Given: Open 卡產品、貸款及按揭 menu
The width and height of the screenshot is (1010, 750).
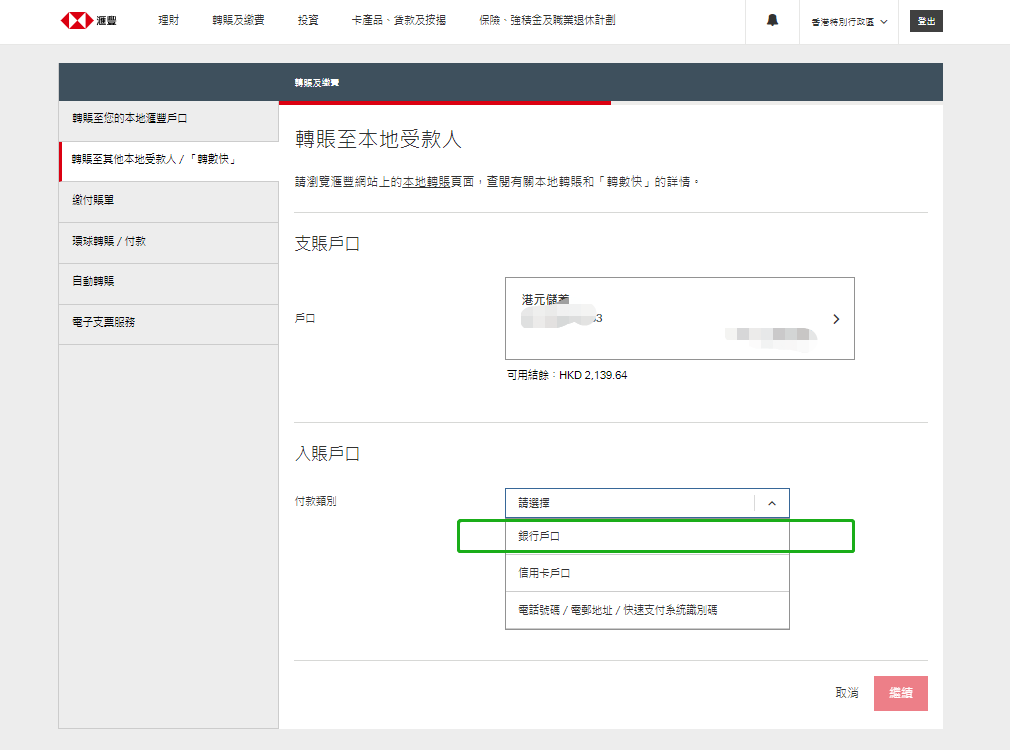Looking at the screenshot, I should (x=399, y=21).
